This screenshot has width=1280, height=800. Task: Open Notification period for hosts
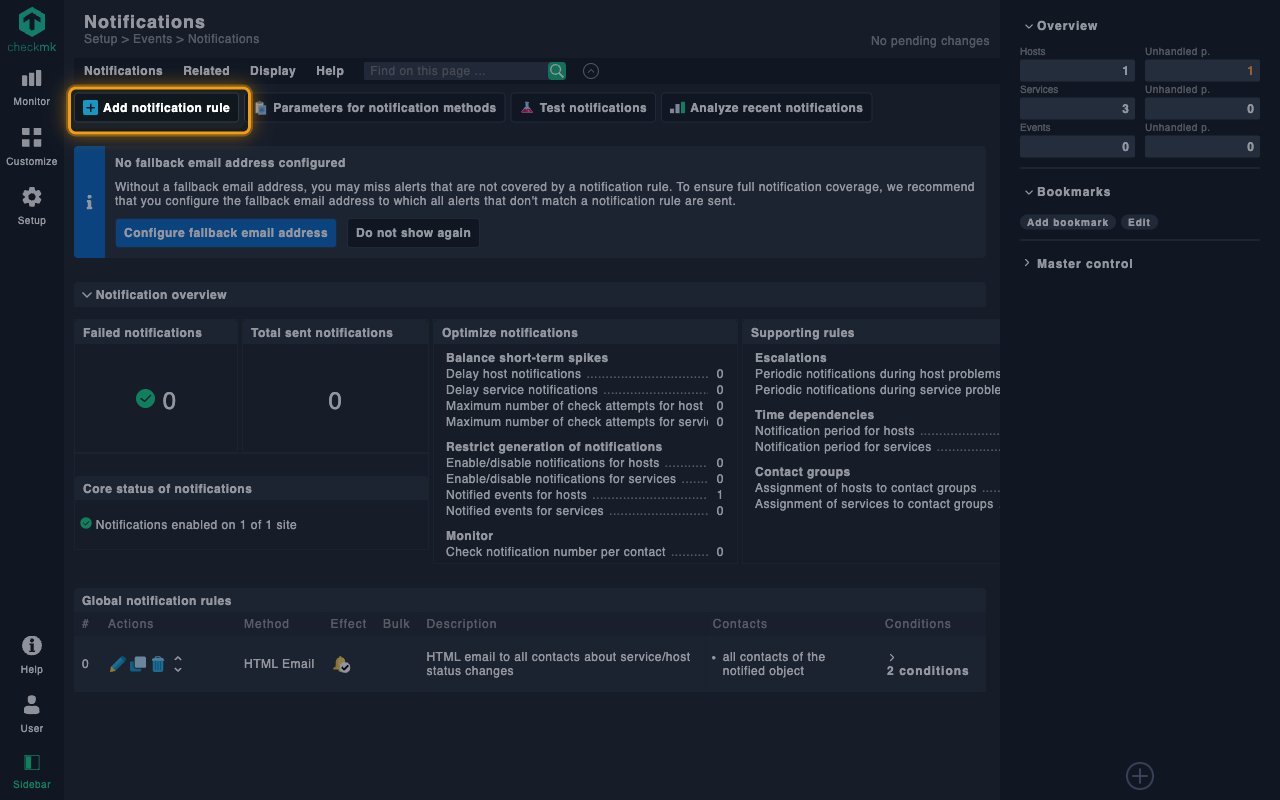pos(835,431)
